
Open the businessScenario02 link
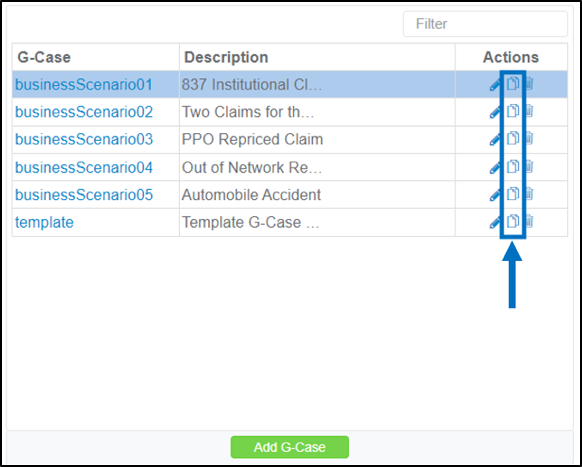tap(84, 112)
